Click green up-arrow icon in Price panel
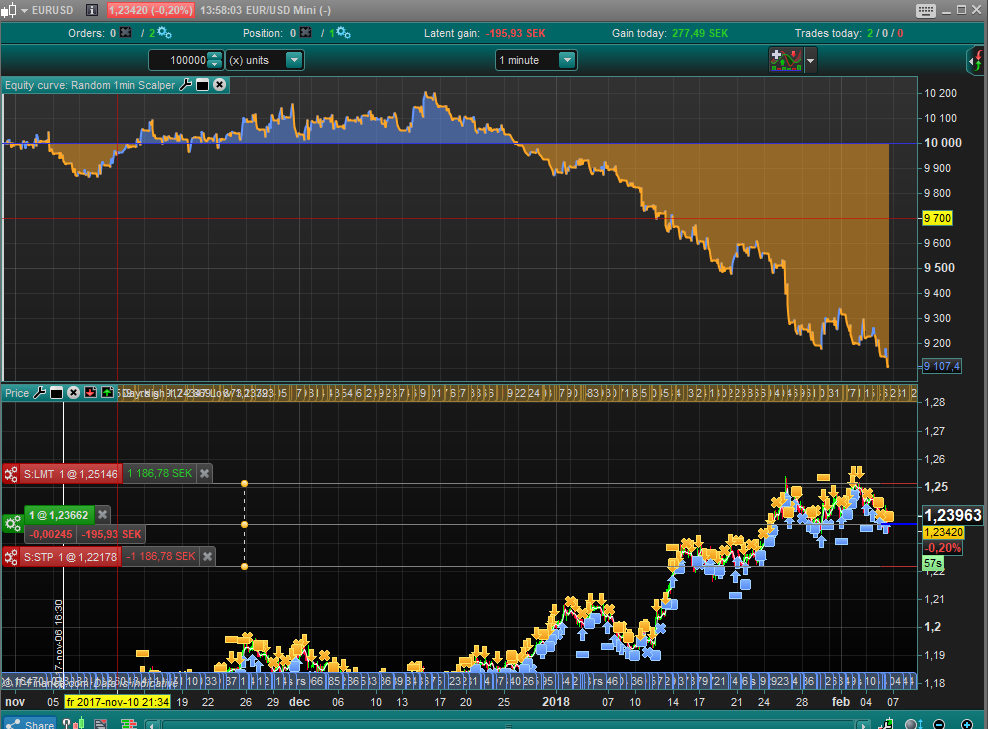The width and height of the screenshot is (988, 729). point(107,393)
